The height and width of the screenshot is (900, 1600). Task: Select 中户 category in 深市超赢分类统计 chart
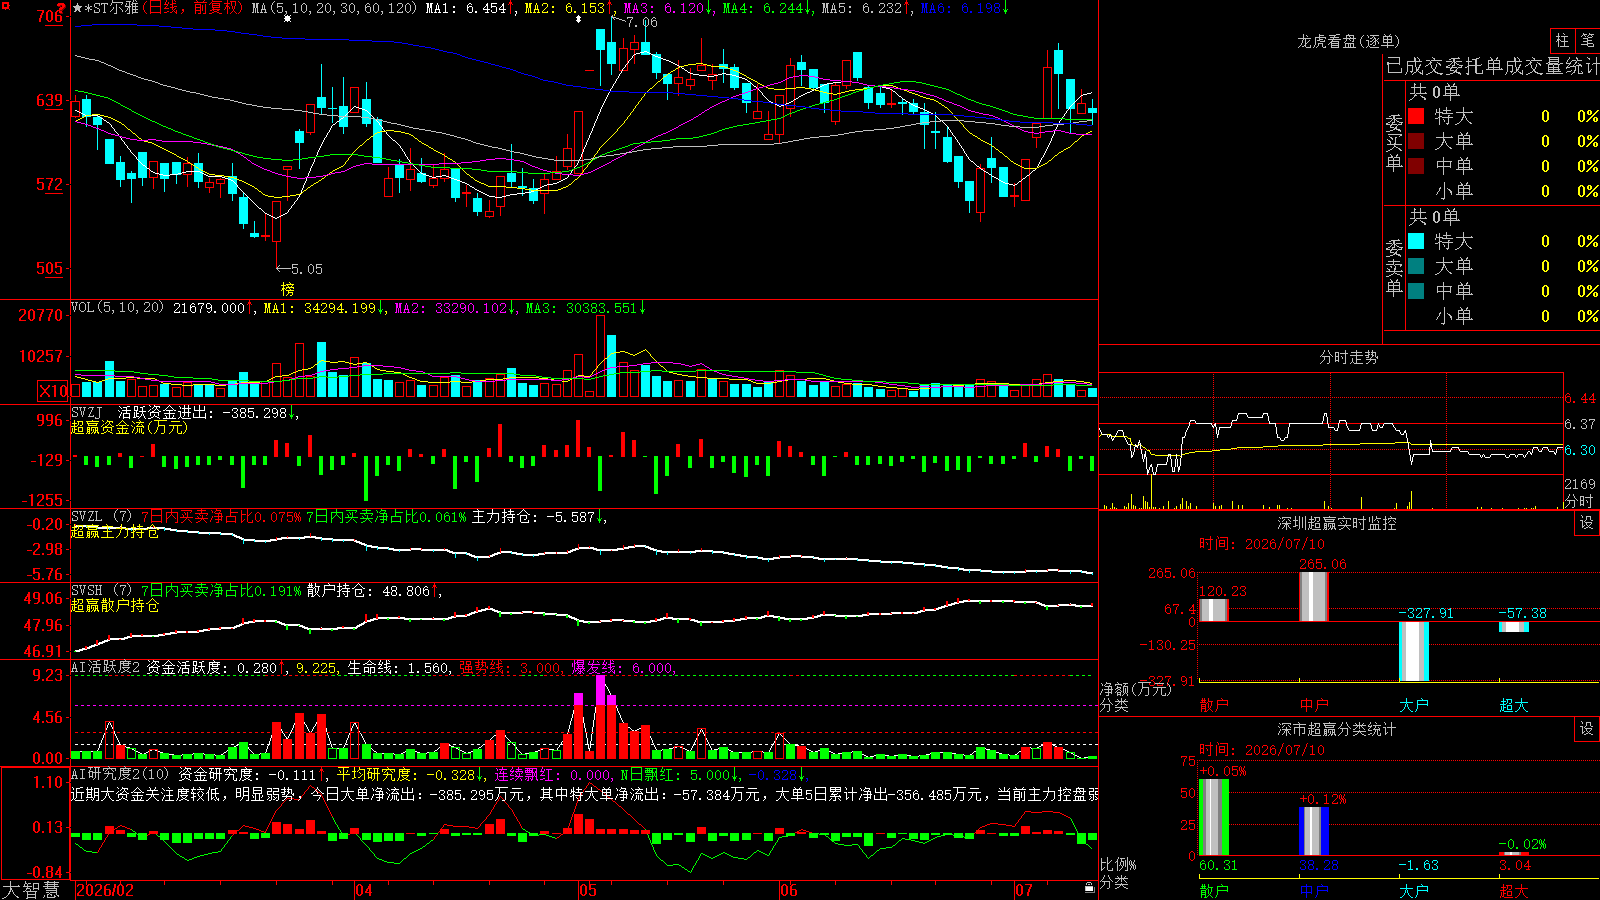click(x=1314, y=891)
